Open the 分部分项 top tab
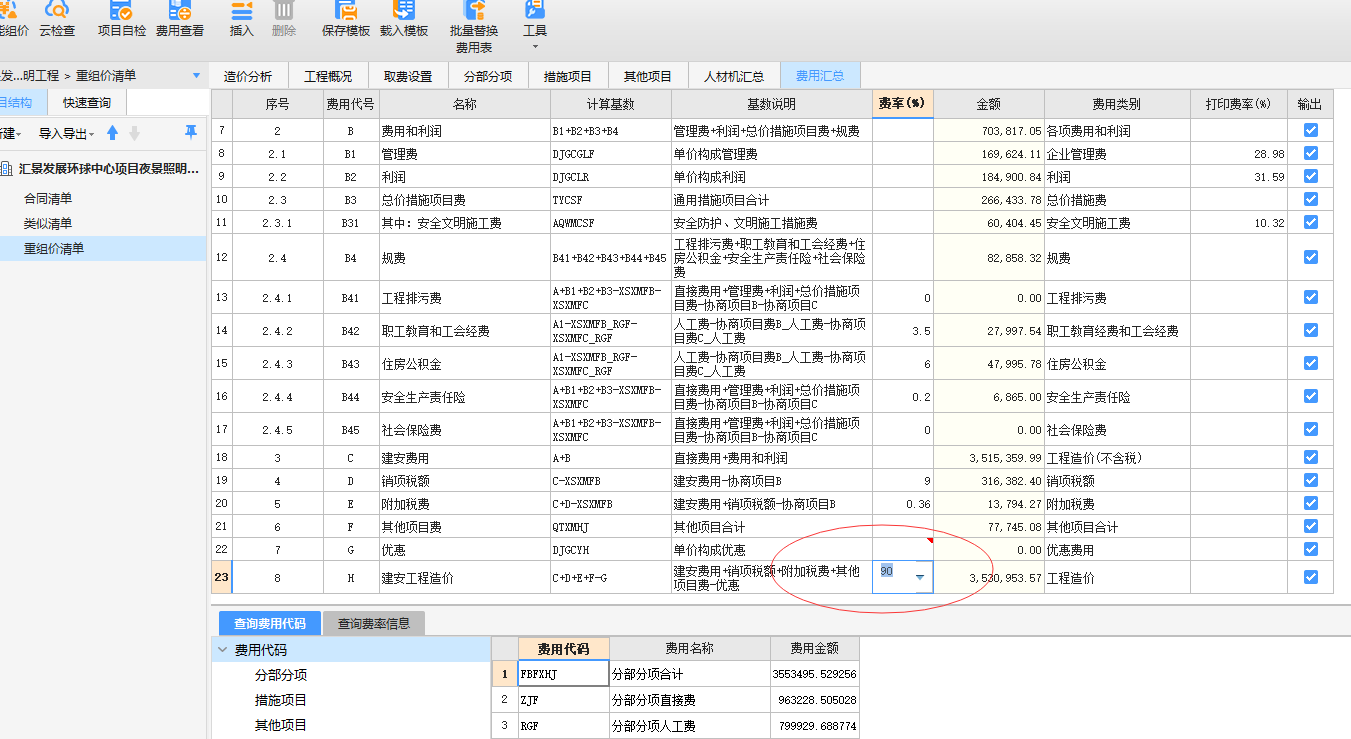1351x739 pixels. [488, 76]
